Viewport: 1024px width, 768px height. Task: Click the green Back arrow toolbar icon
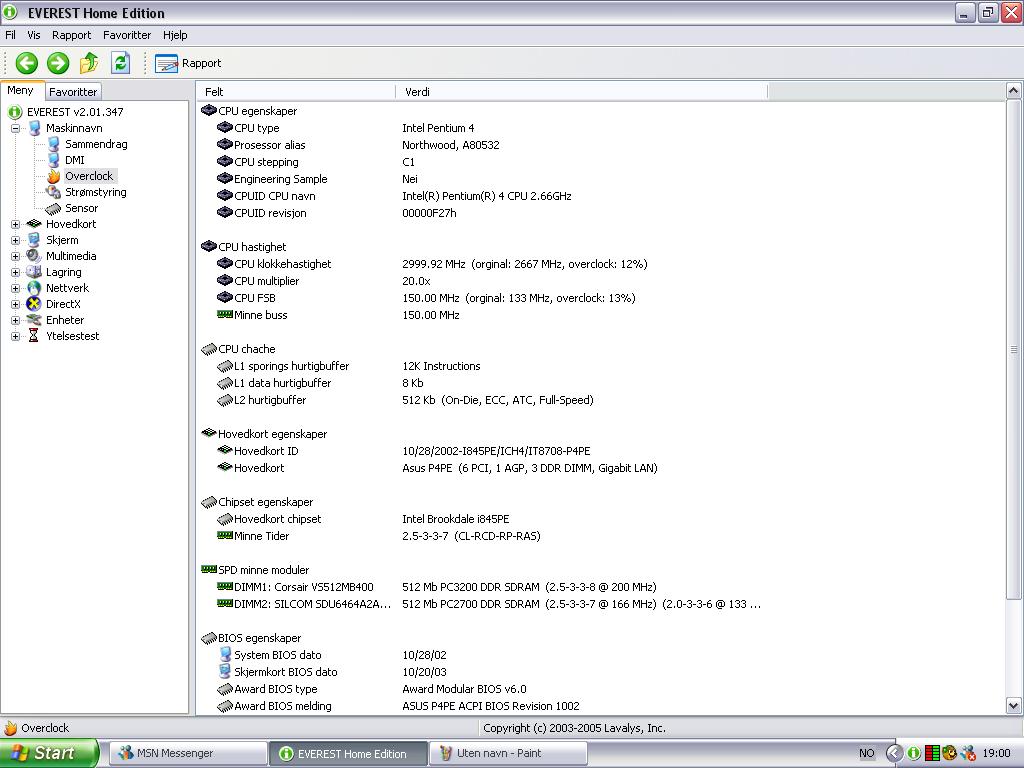point(27,63)
